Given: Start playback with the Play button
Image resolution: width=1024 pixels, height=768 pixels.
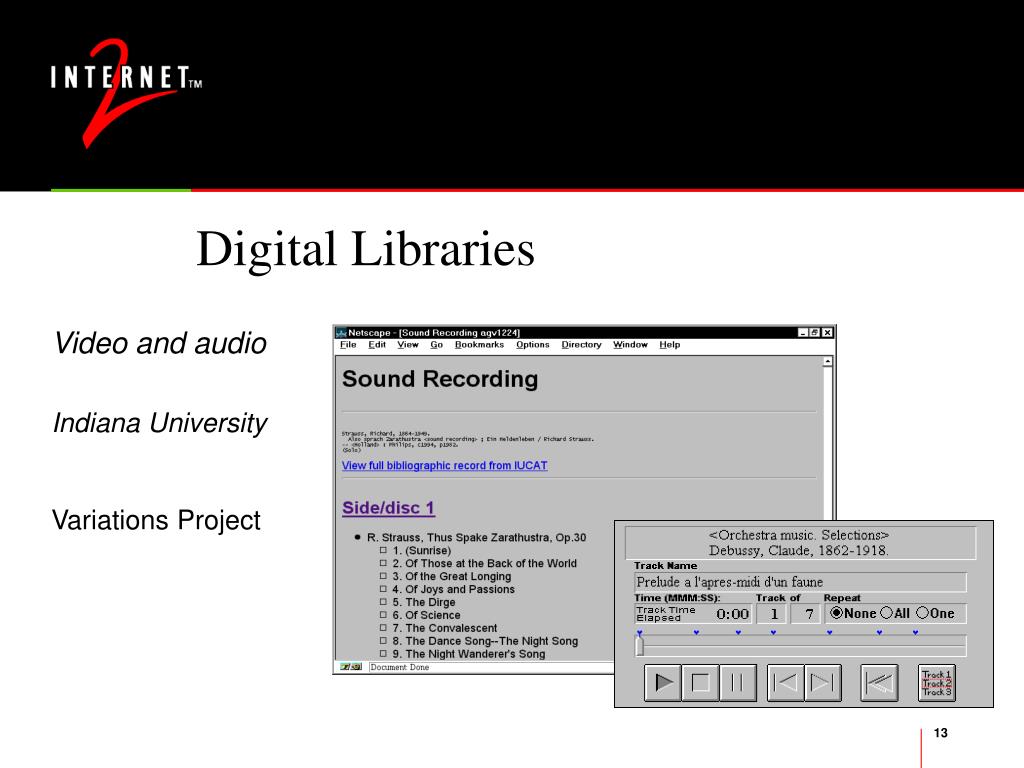Looking at the screenshot, I should click(663, 683).
